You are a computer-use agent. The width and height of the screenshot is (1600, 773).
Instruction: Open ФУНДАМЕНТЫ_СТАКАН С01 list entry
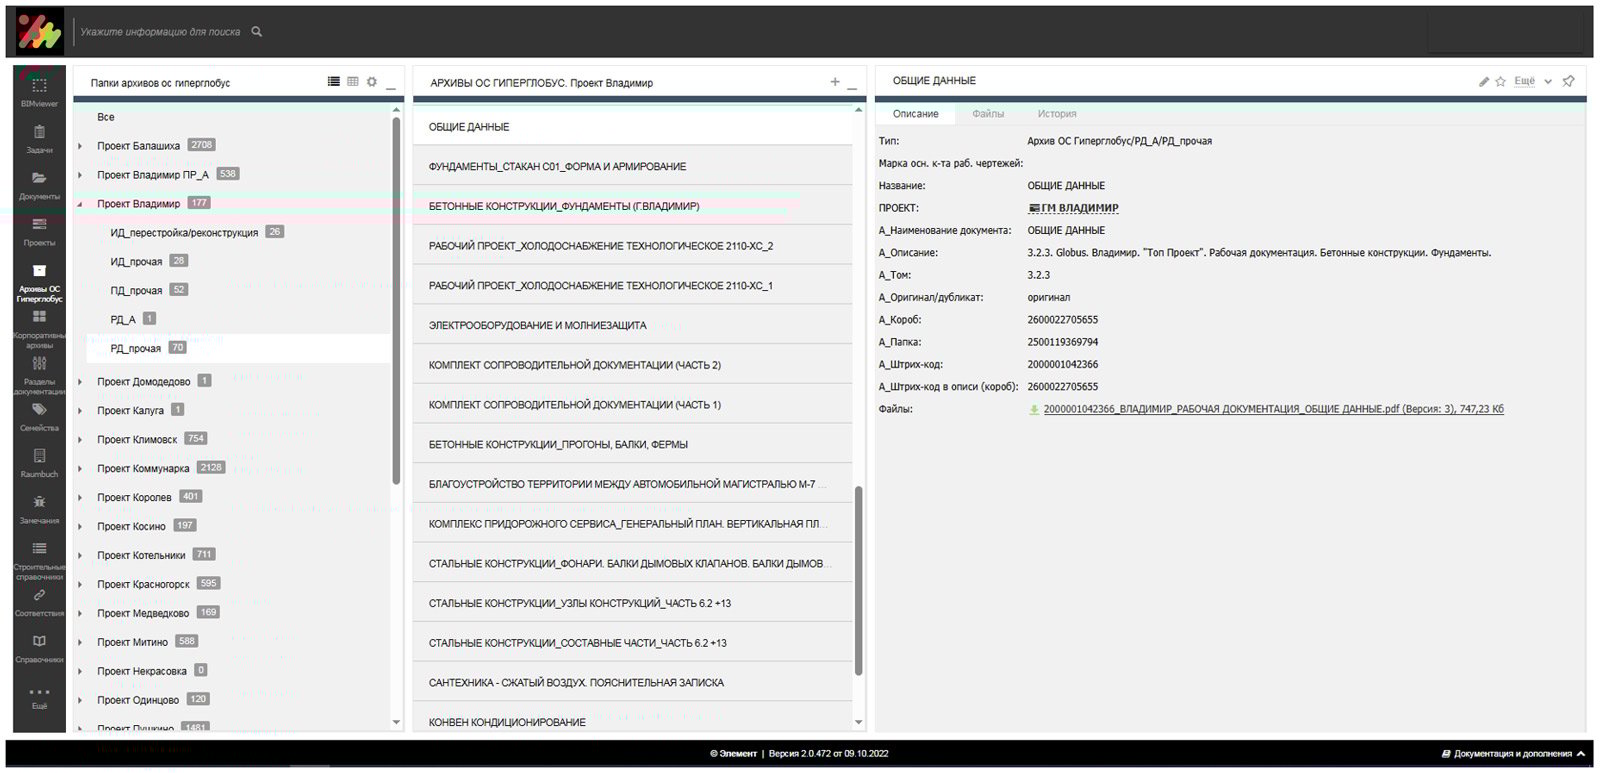click(x=633, y=167)
